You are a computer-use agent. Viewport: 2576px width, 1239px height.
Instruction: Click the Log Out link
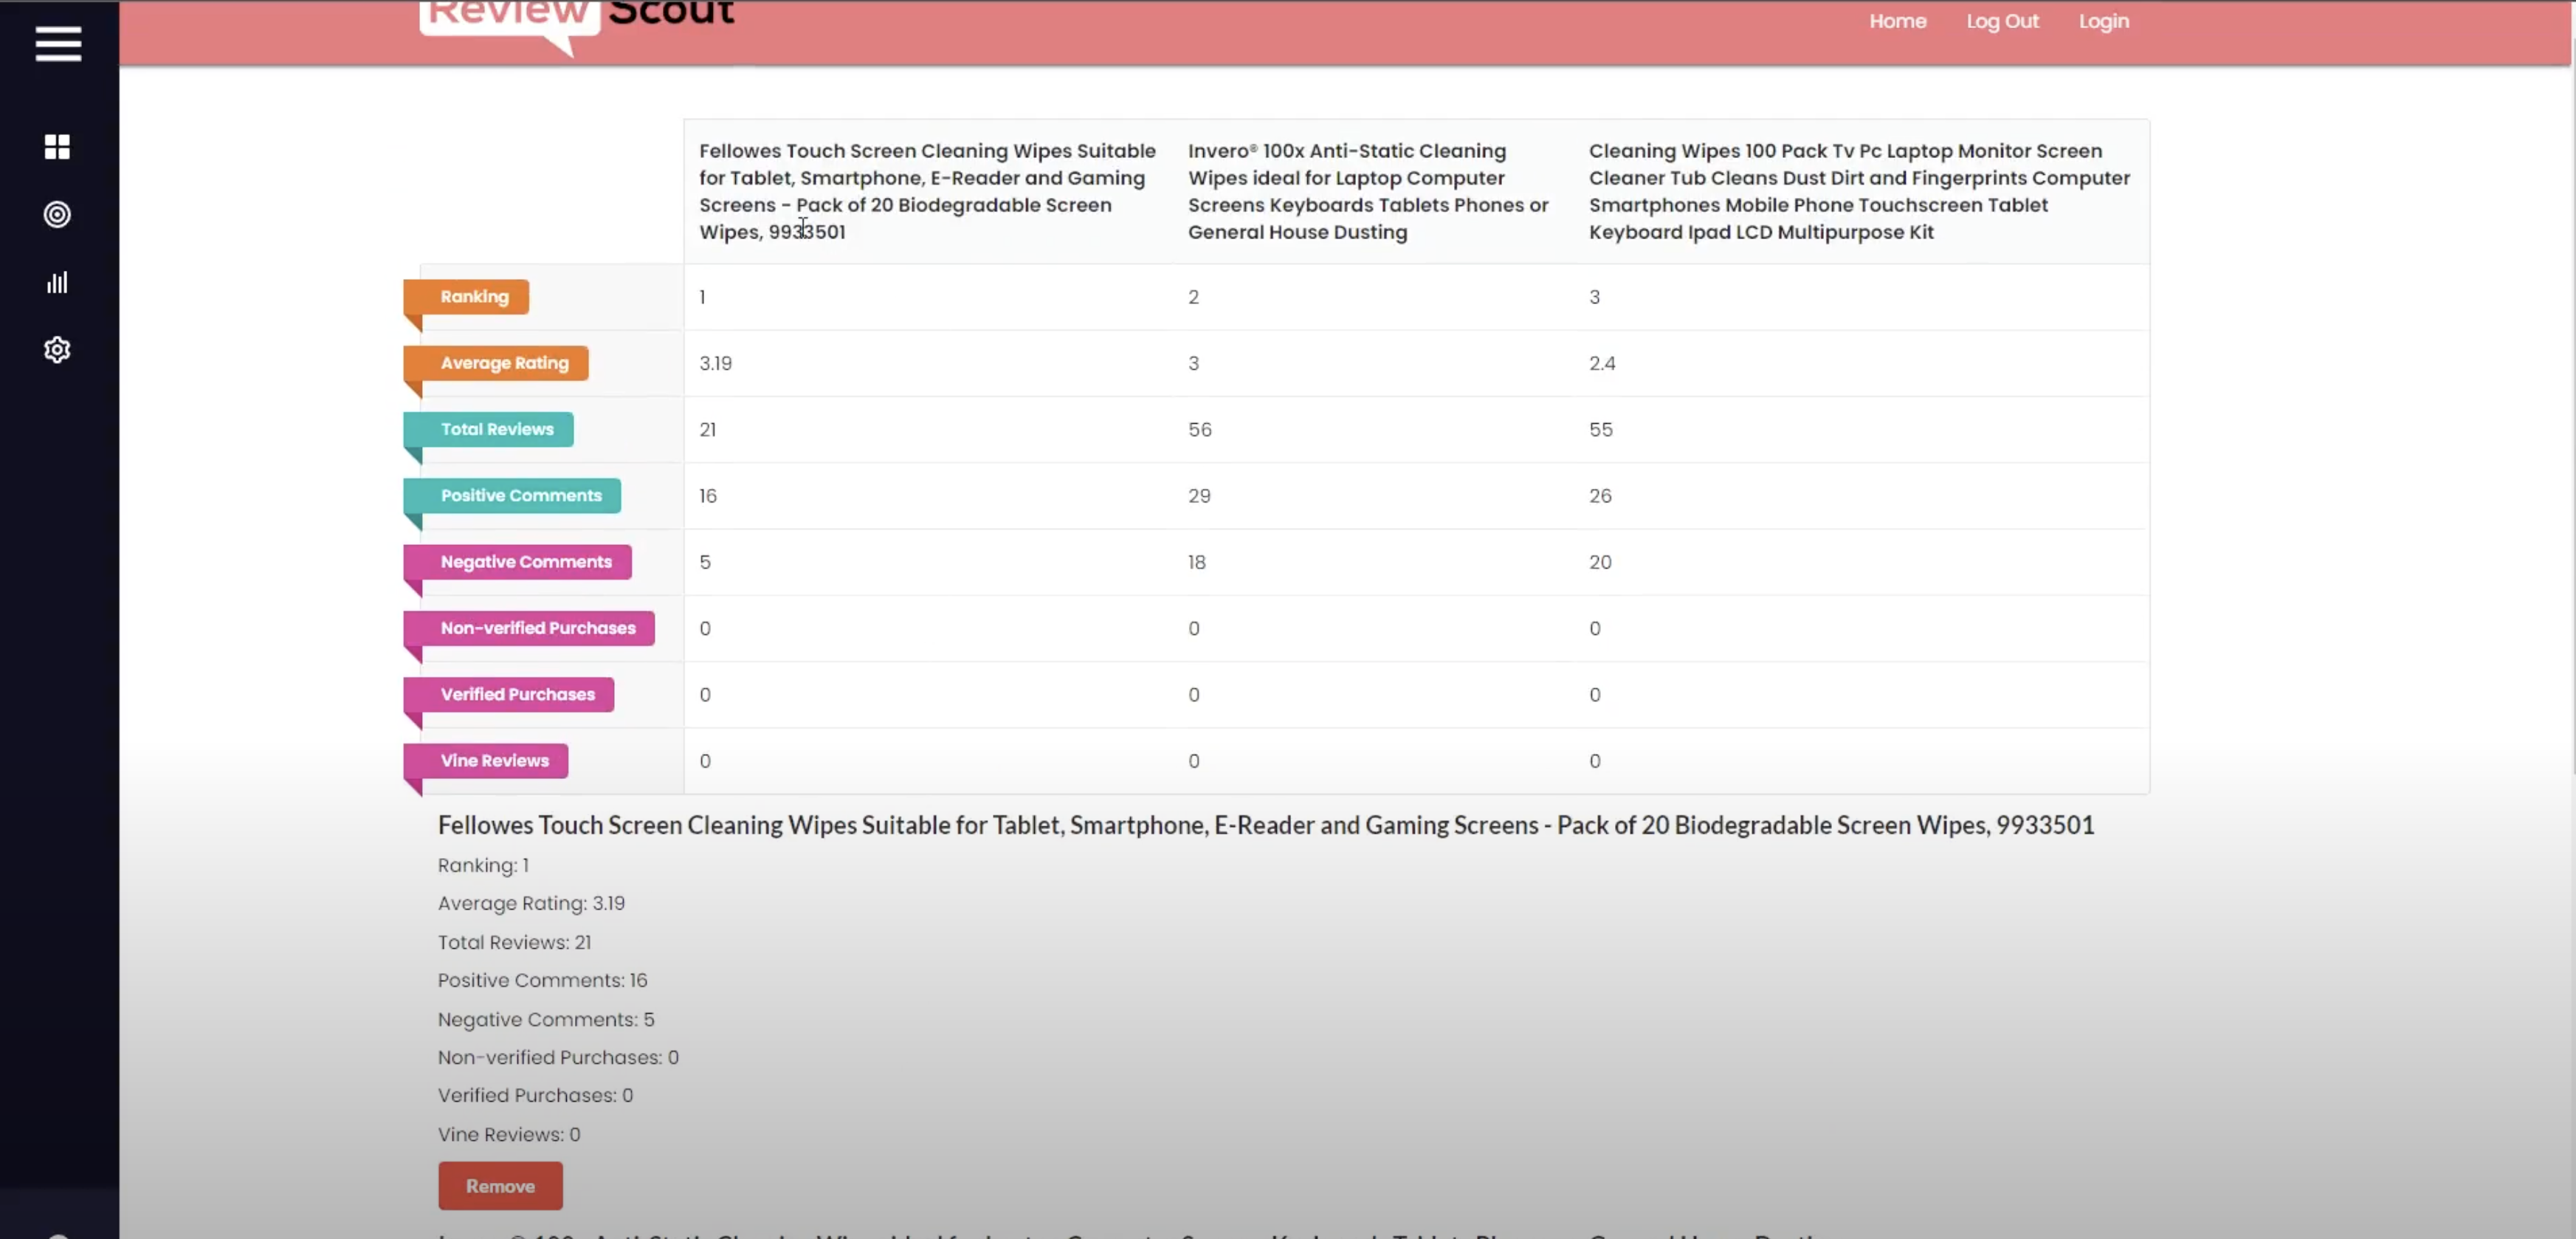[2002, 21]
